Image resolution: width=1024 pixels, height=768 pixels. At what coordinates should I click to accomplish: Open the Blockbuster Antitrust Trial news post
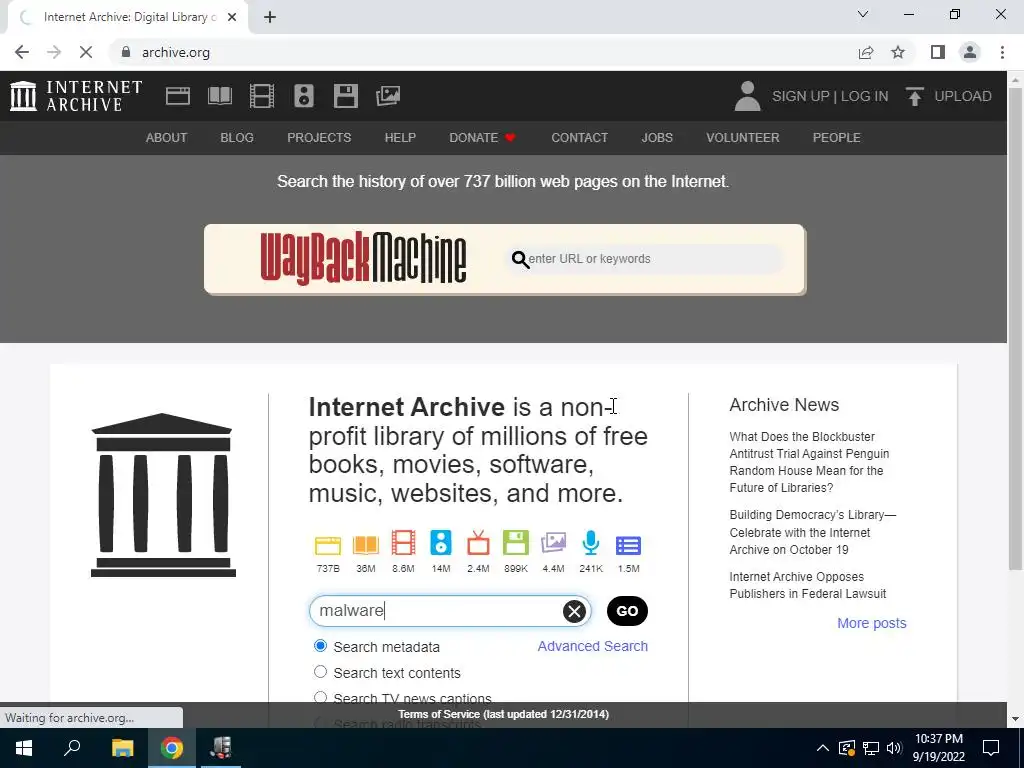pos(809,462)
